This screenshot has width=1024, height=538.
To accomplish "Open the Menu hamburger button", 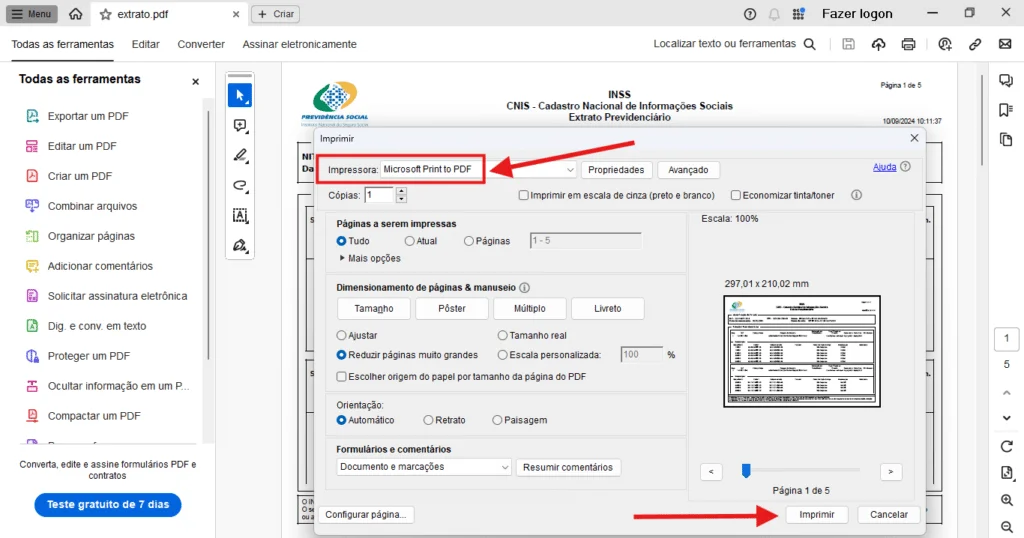I will point(31,14).
